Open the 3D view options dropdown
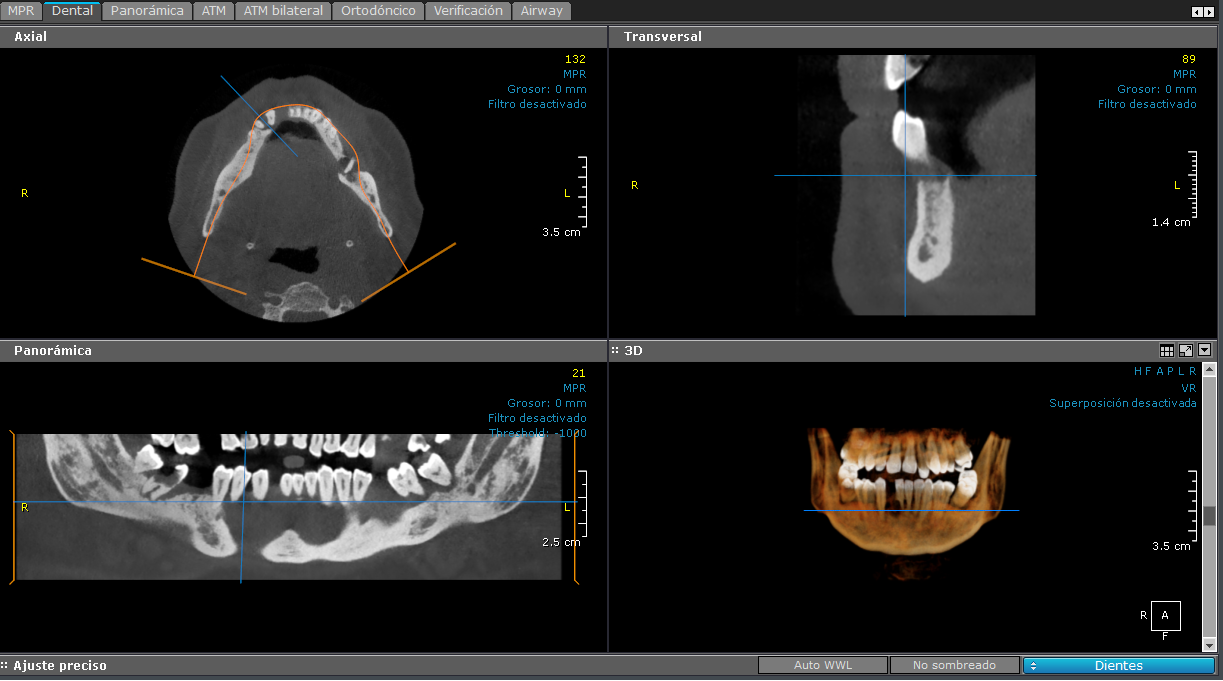The height and width of the screenshot is (681, 1223). click(1205, 350)
